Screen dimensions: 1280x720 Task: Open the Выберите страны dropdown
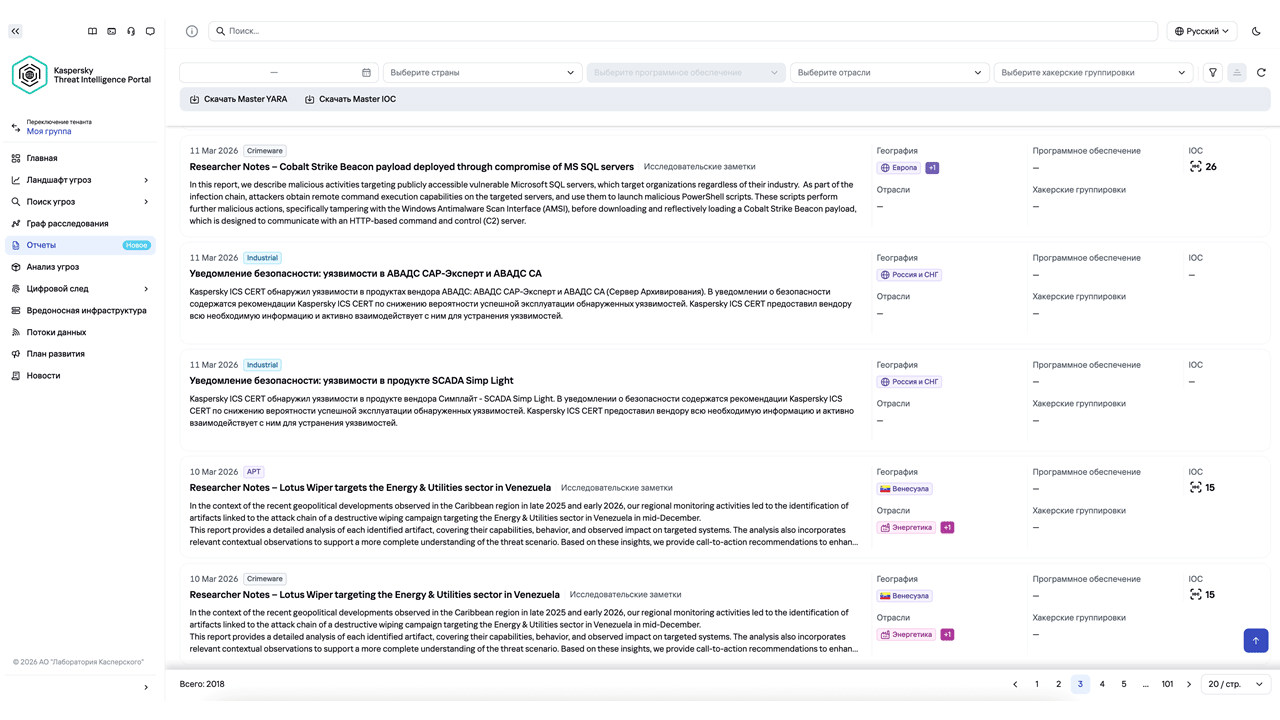pos(483,72)
